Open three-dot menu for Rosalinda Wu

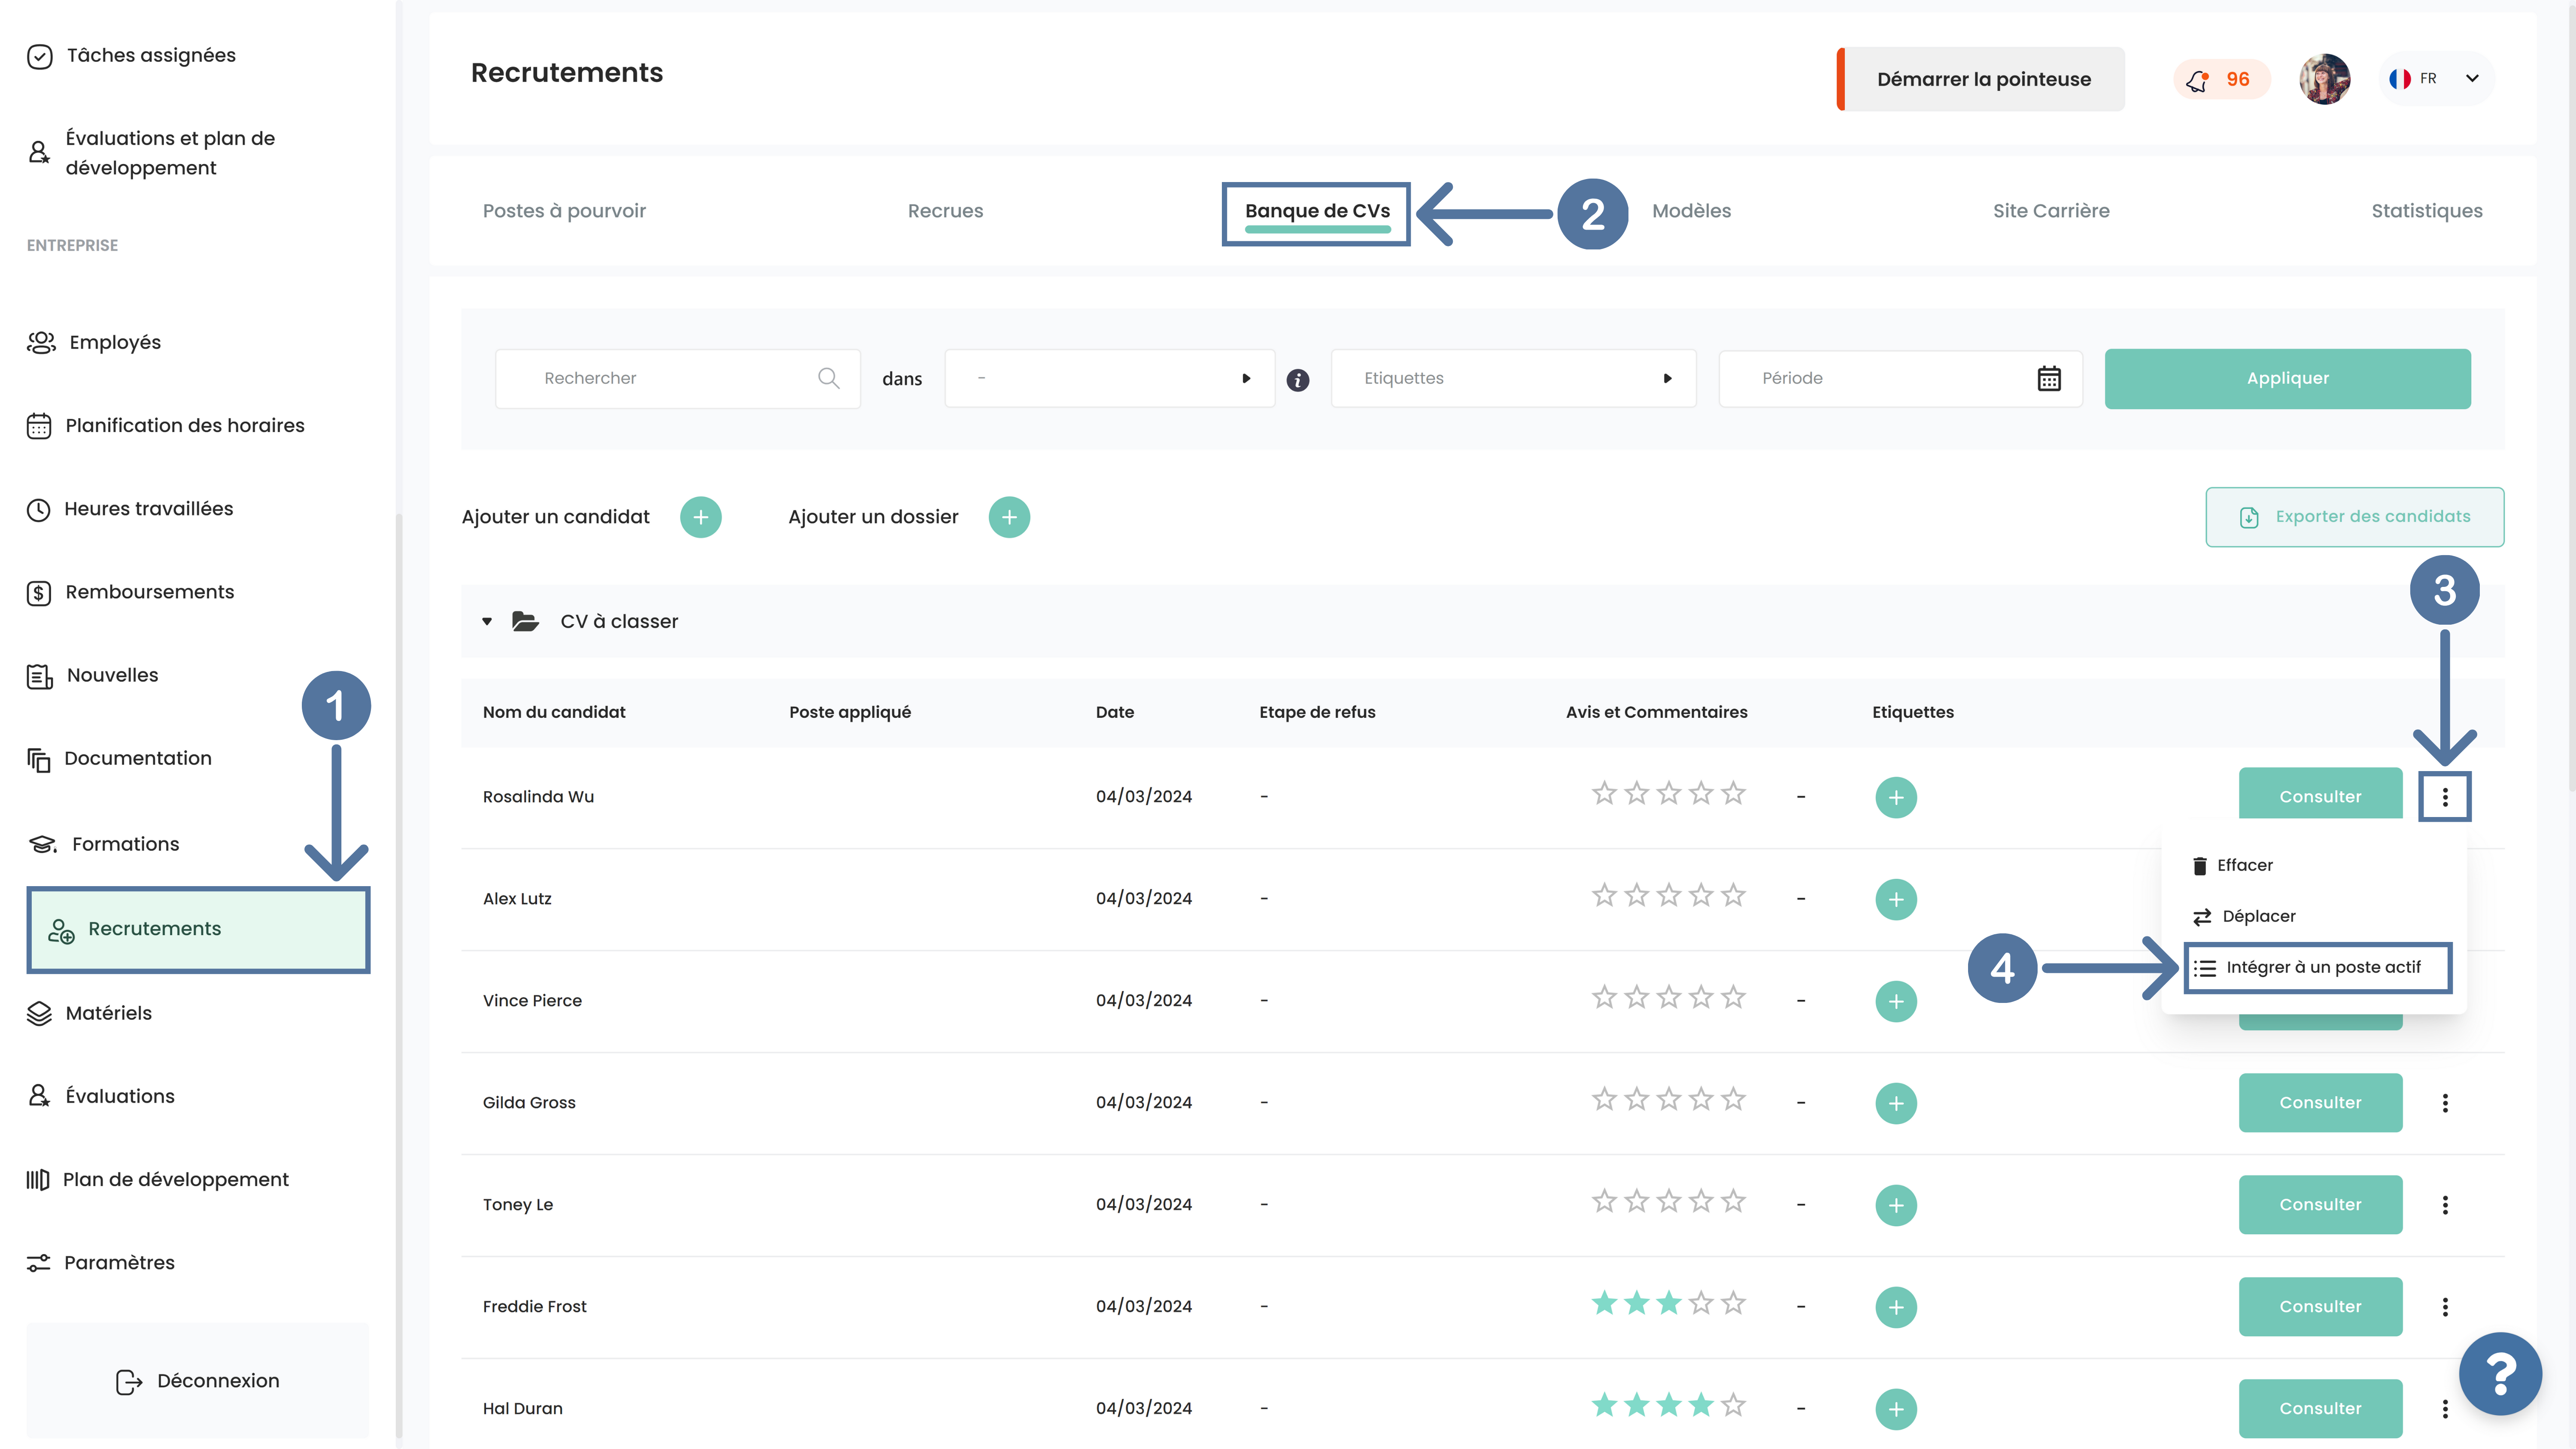[x=2445, y=797]
